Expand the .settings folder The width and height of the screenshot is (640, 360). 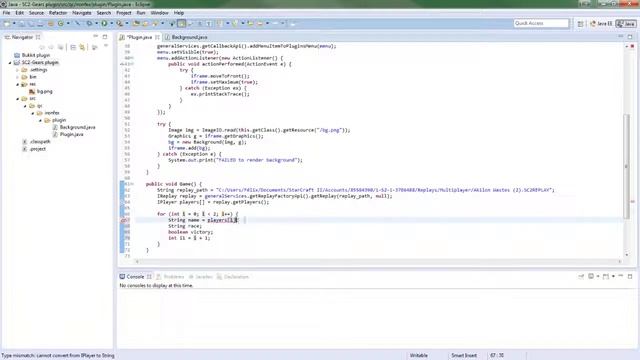pos(18,70)
